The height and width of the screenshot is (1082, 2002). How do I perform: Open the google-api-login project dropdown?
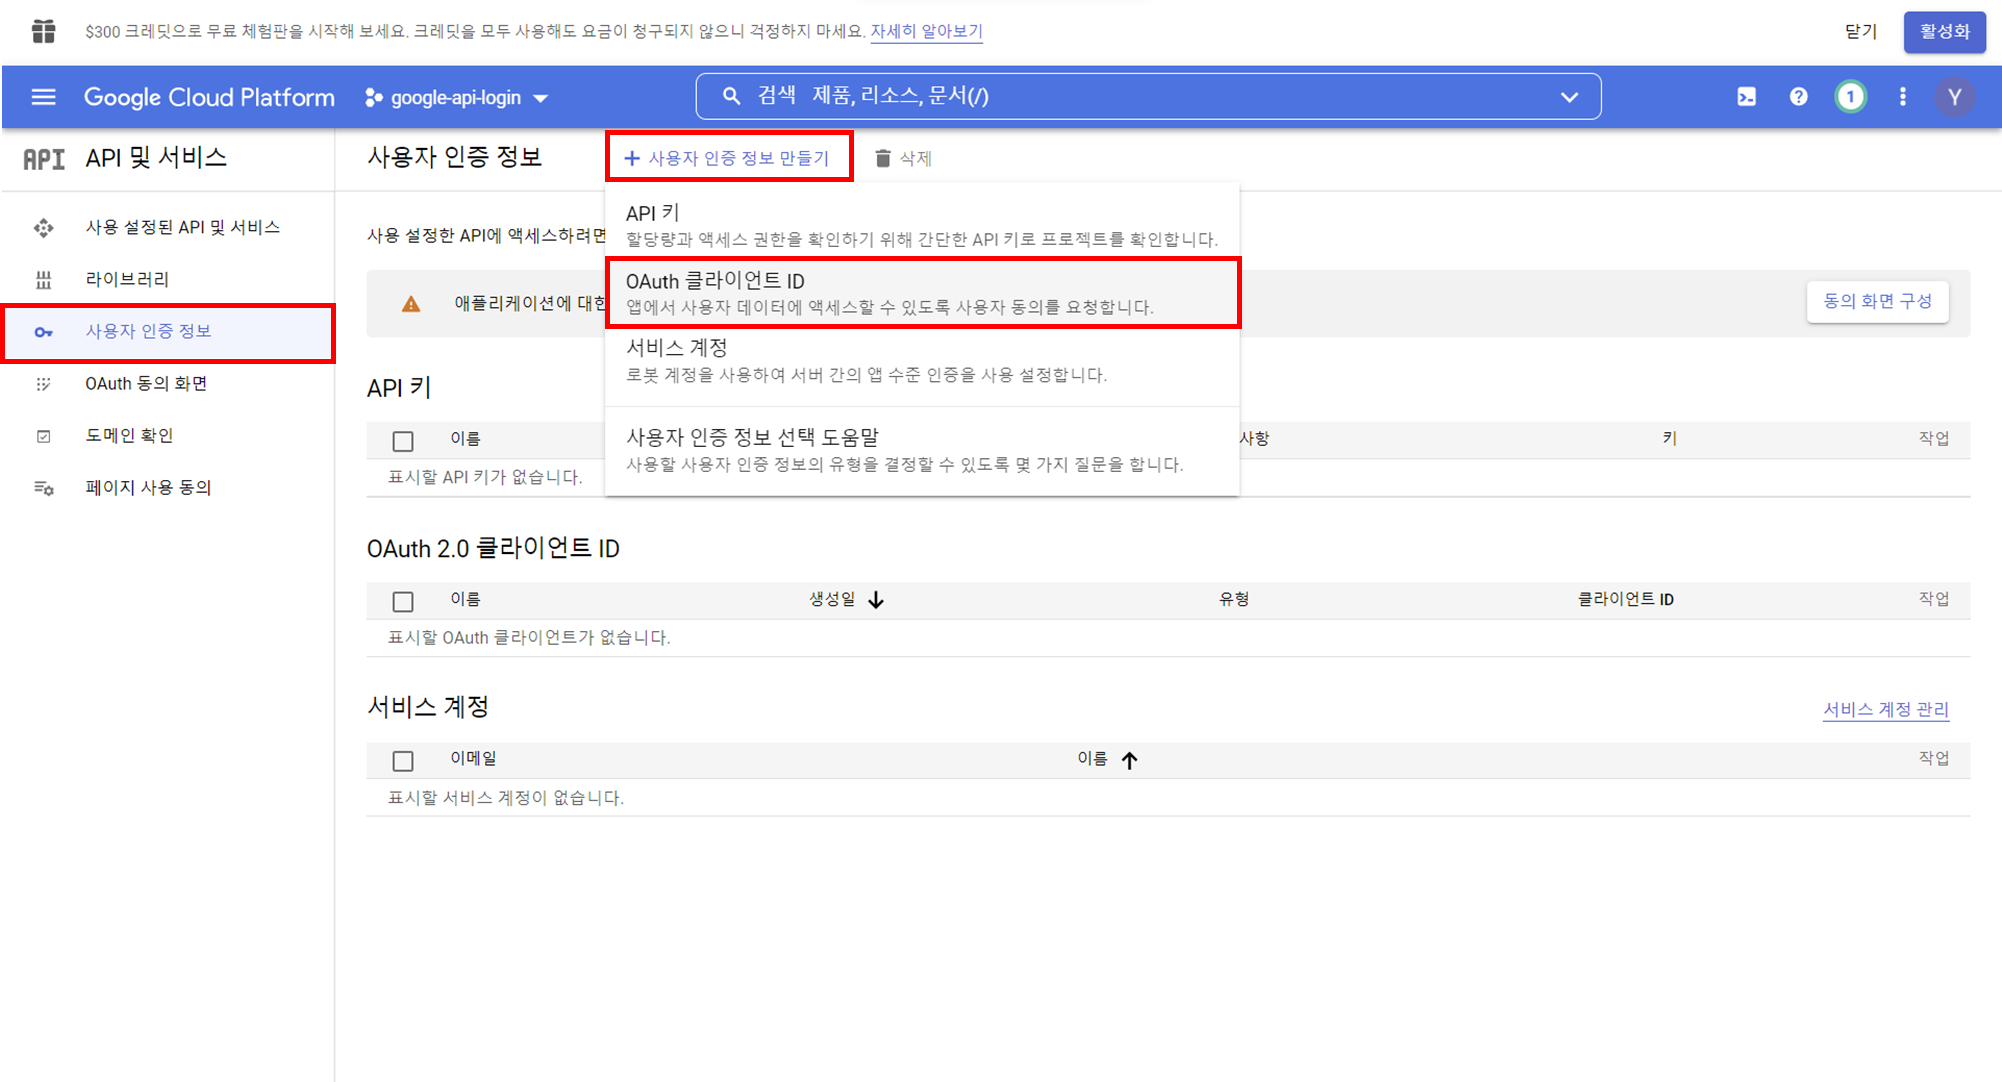tap(456, 97)
